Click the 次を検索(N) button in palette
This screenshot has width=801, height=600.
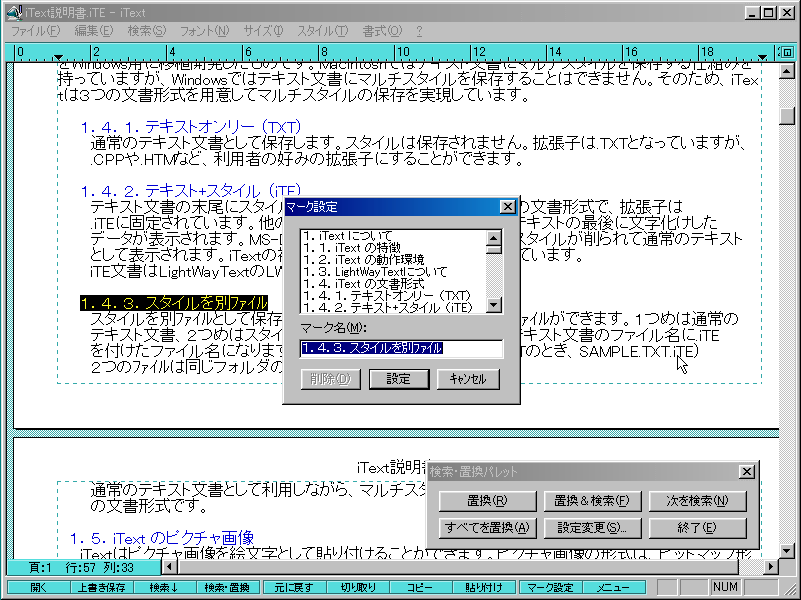[x=697, y=501]
